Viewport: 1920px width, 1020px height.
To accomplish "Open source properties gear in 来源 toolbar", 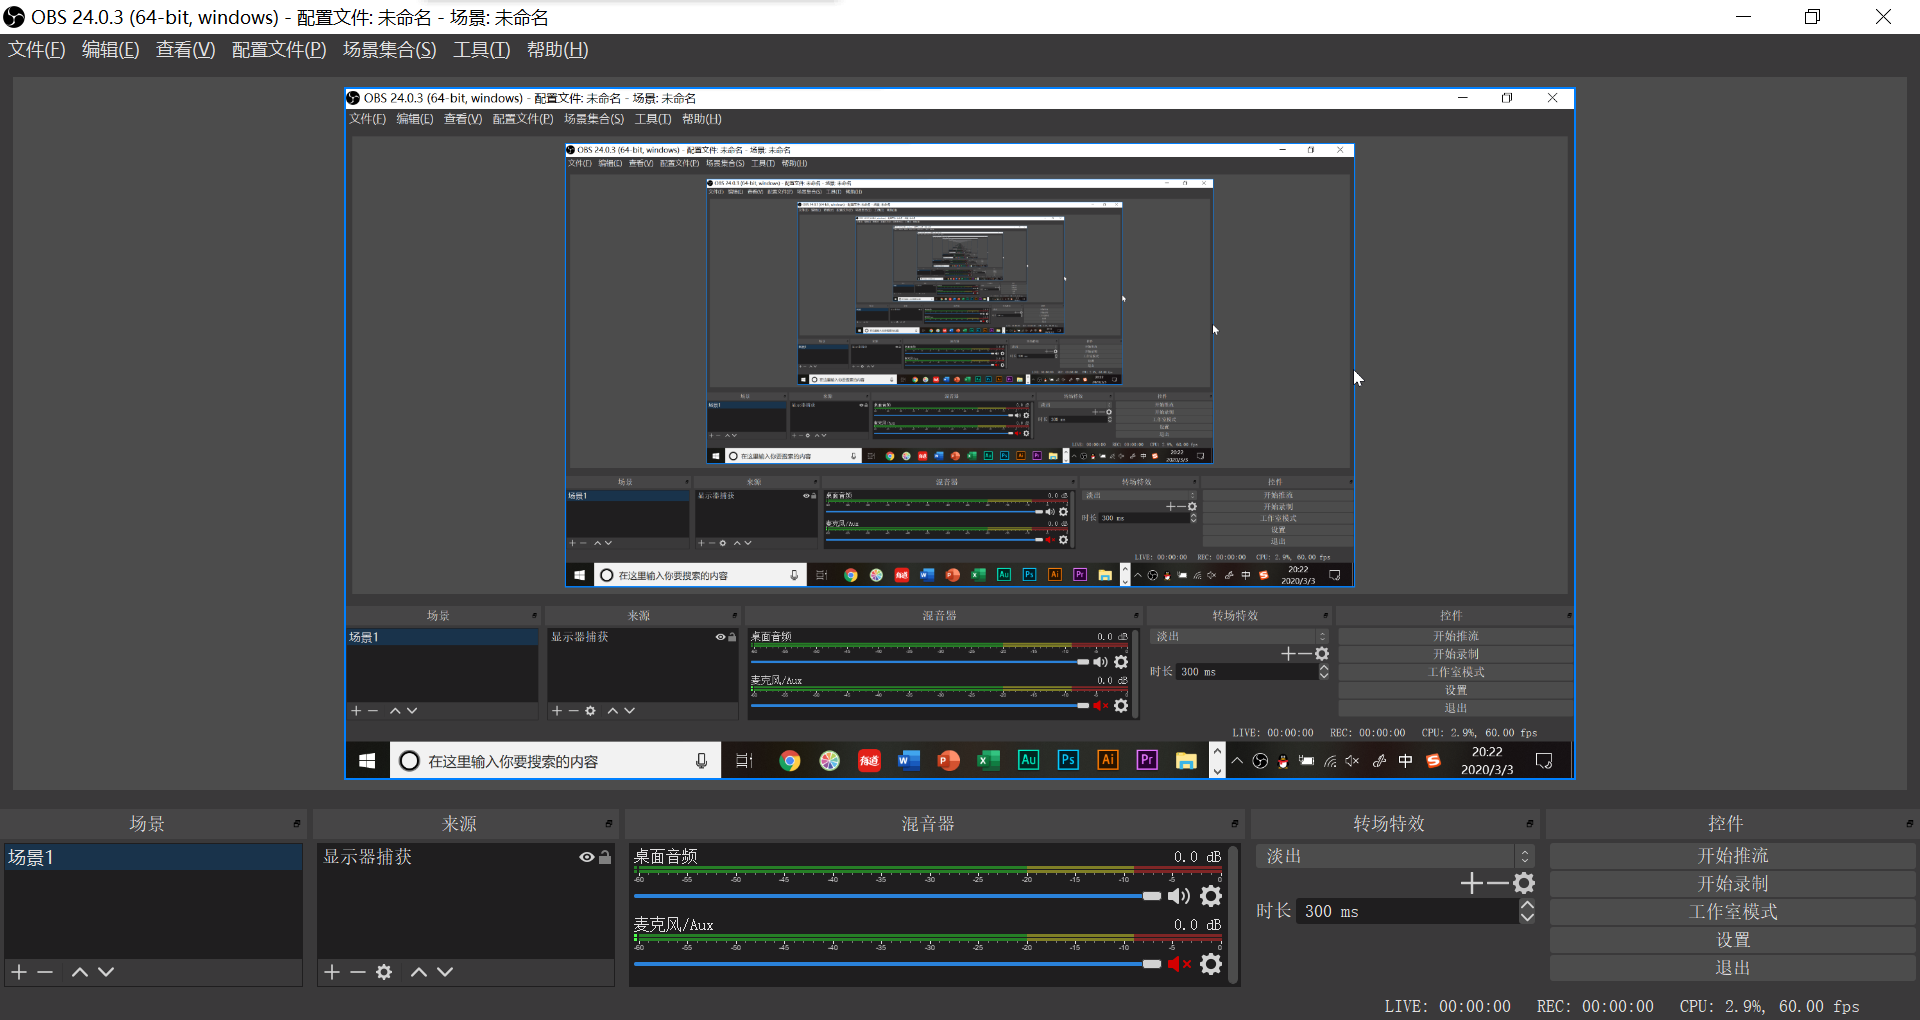I will (x=384, y=972).
